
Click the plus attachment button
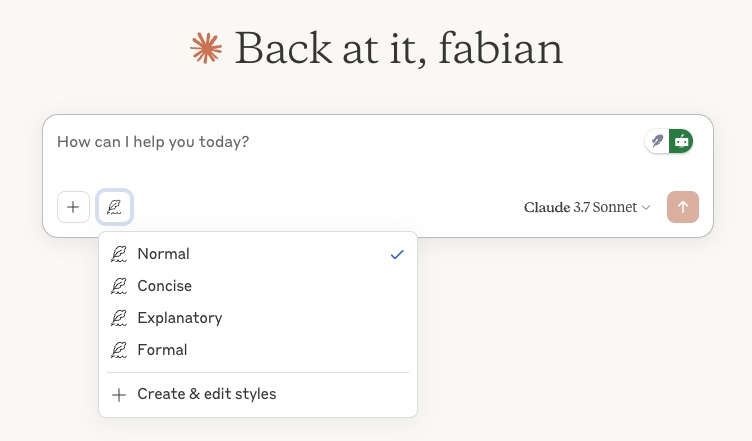[73, 207]
